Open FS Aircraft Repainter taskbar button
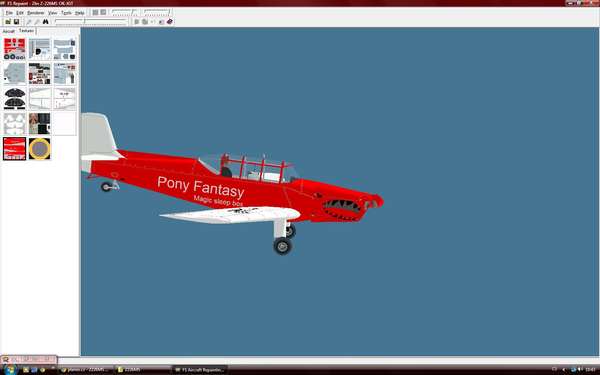Image resolution: width=600 pixels, height=375 pixels. tap(199, 370)
